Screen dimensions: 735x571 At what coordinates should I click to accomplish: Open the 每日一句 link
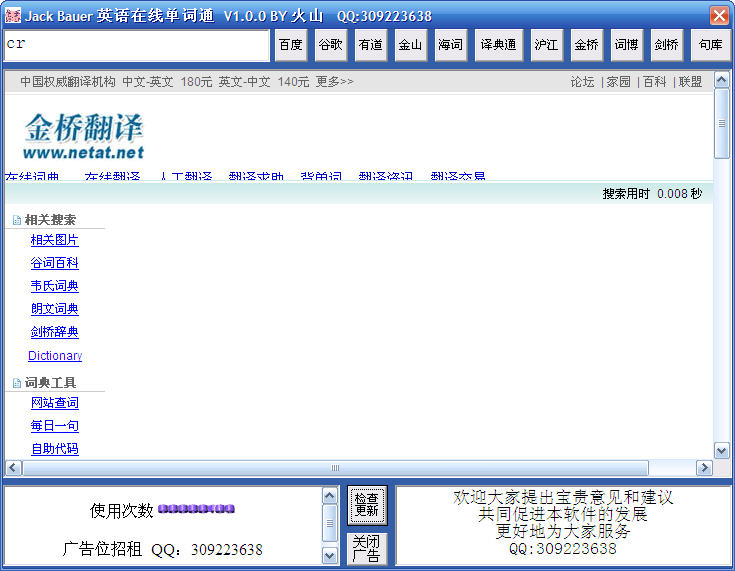pyautogui.click(x=54, y=426)
